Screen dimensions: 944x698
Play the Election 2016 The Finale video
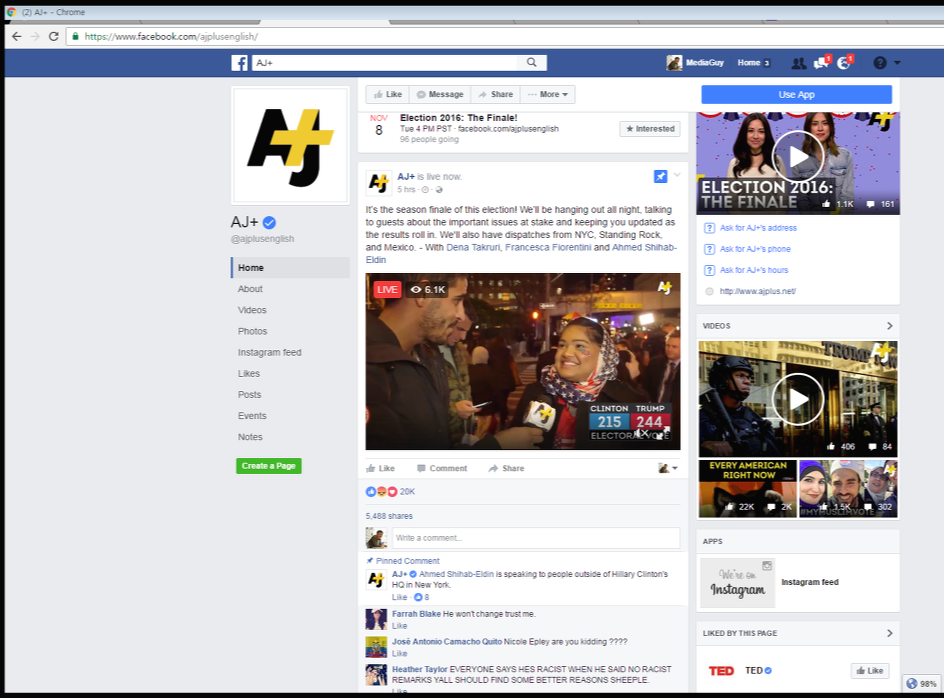click(x=798, y=157)
